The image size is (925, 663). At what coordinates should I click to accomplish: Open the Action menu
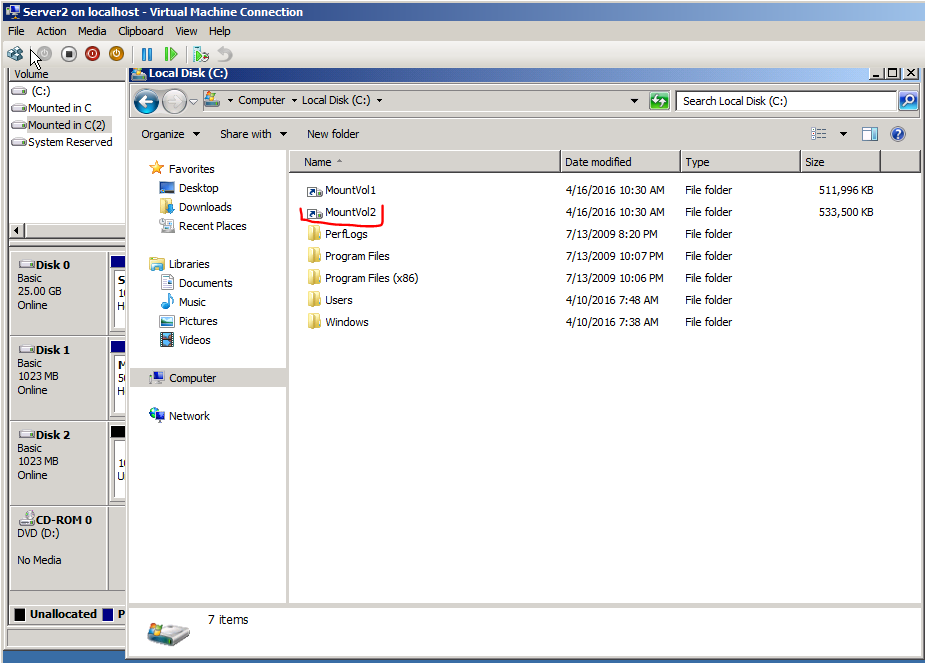tap(51, 31)
